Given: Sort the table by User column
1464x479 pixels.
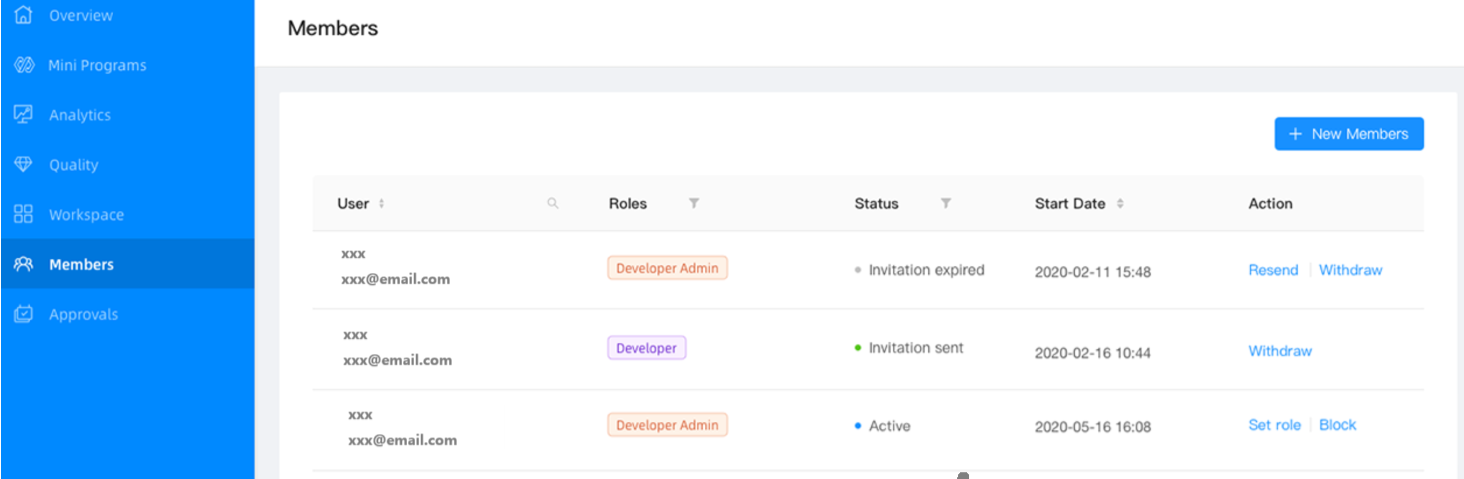Looking at the screenshot, I should pos(381,204).
